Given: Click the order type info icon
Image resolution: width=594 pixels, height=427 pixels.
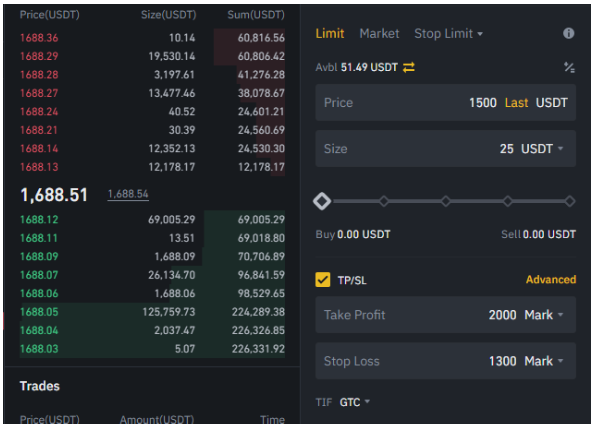Looking at the screenshot, I should 568,33.
